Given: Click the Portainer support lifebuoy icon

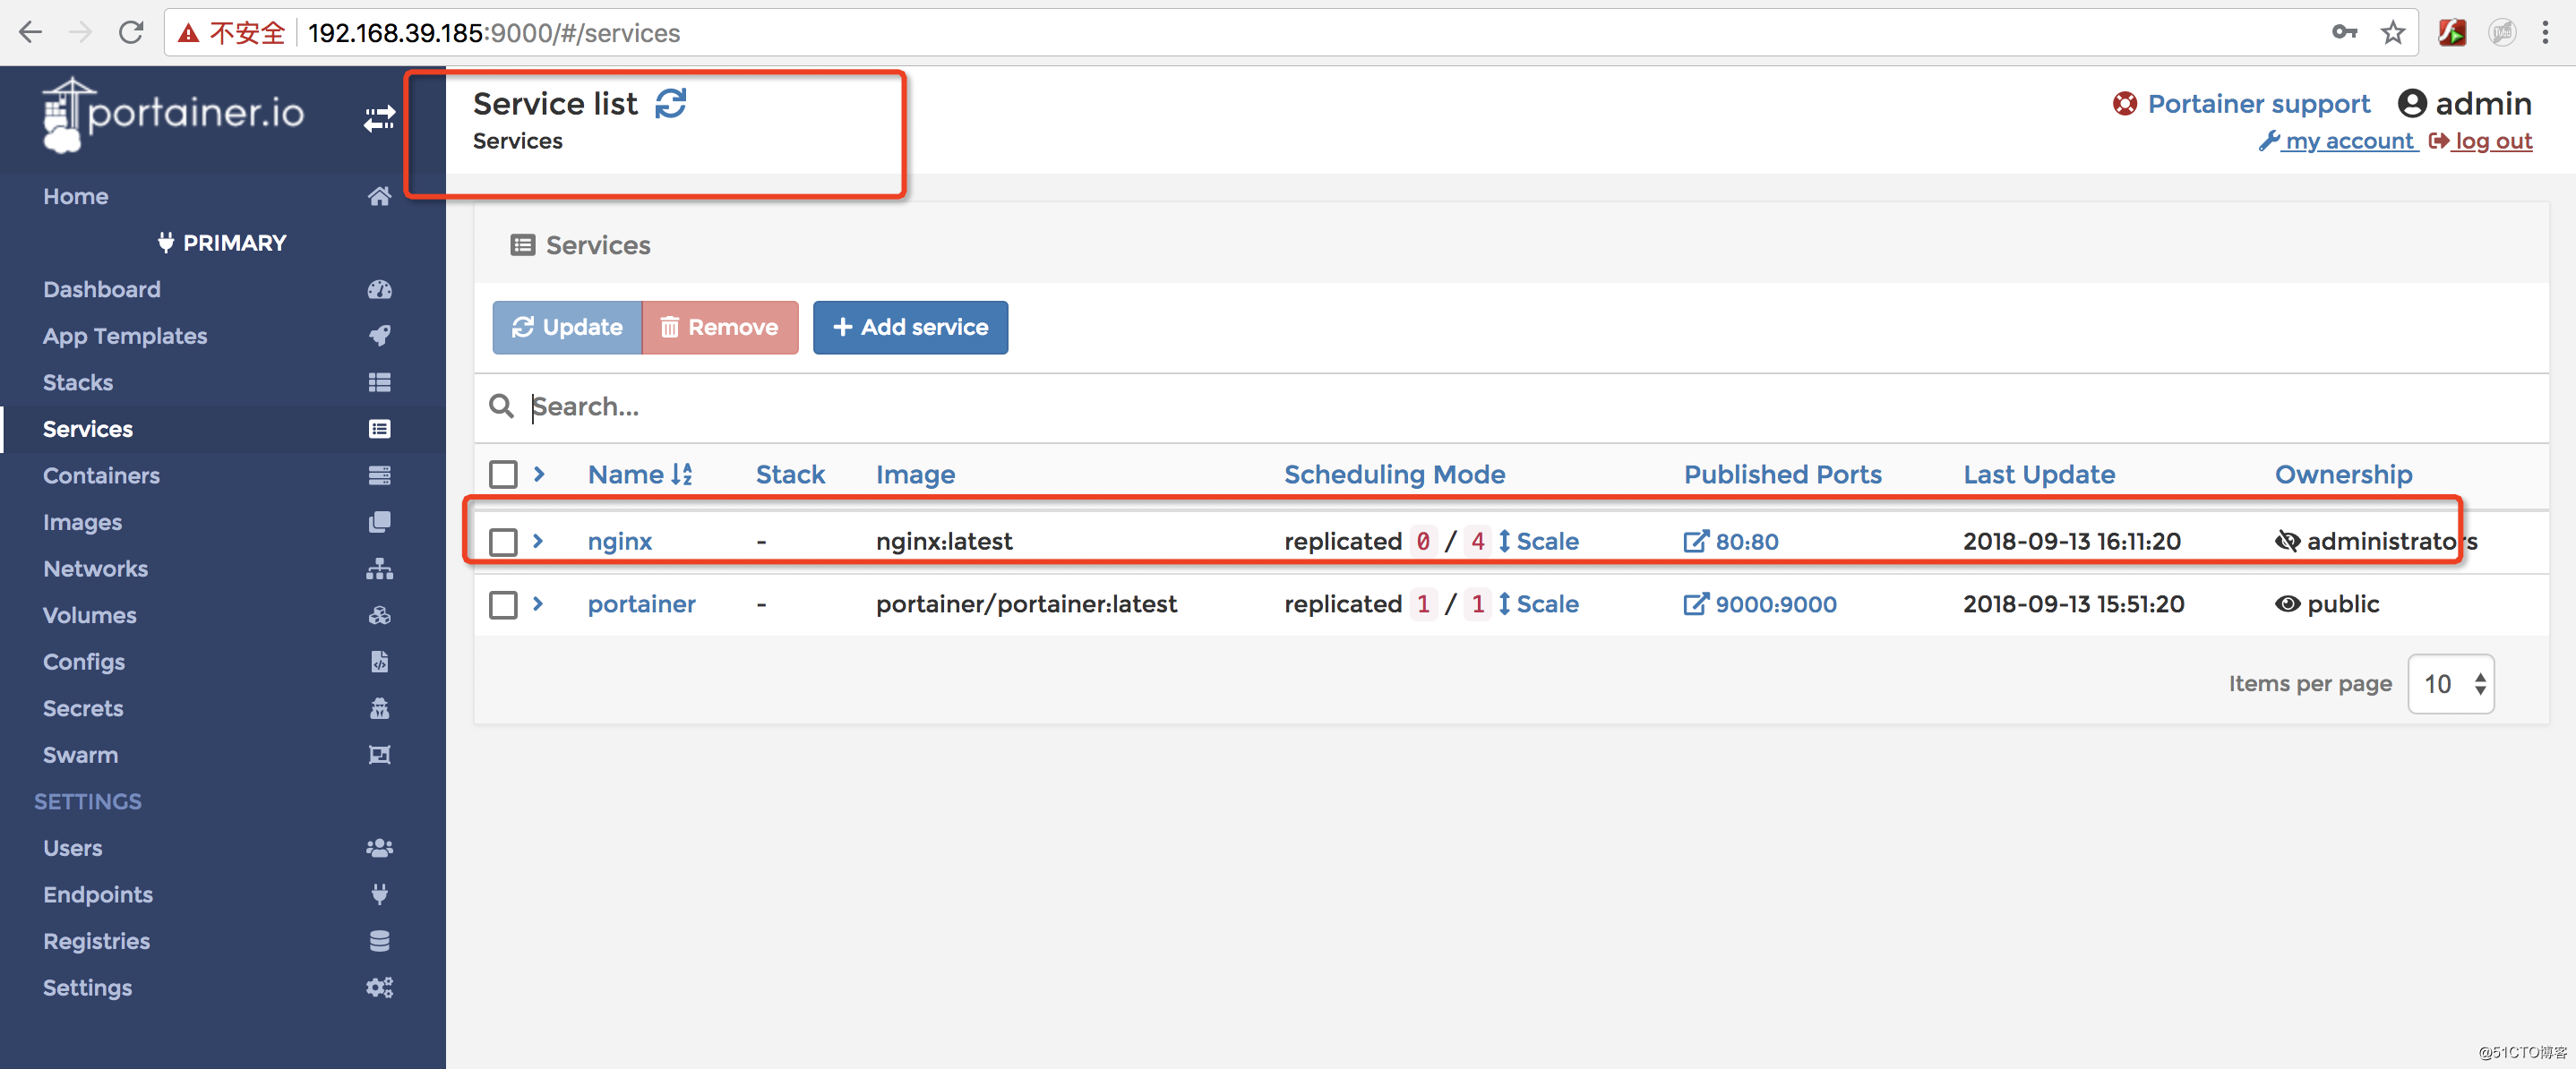Looking at the screenshot, I should 2124,103.
